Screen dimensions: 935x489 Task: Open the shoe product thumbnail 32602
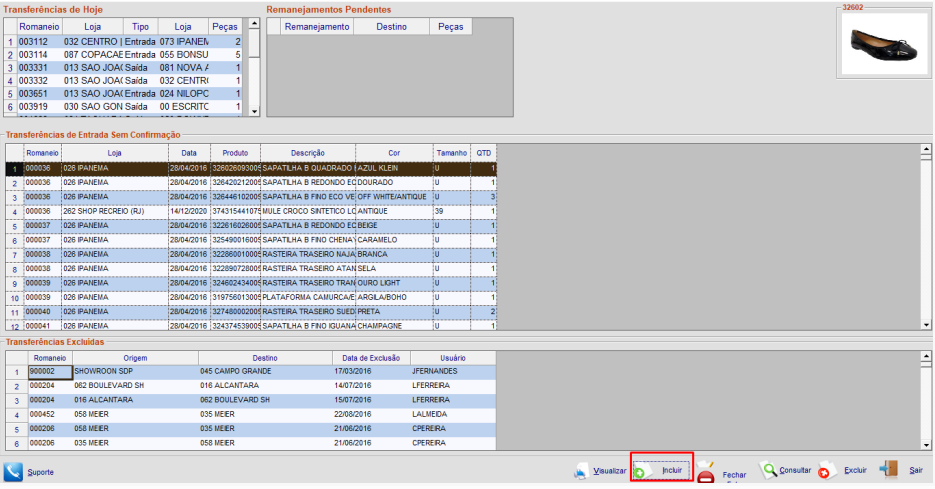coord(882,43)
